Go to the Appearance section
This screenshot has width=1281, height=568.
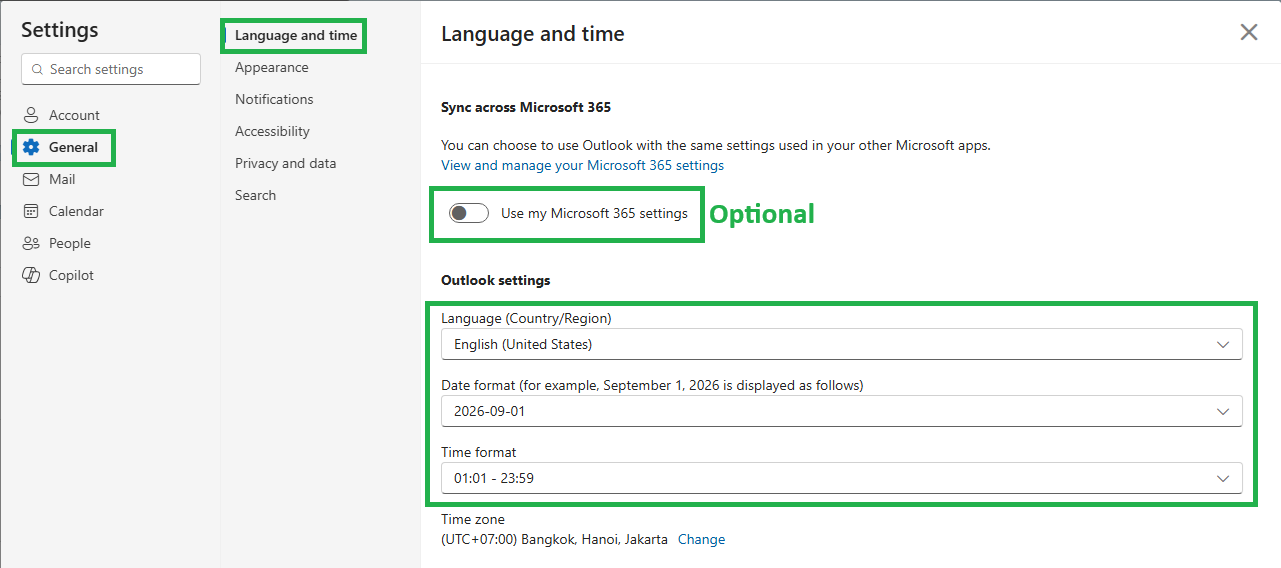click(x=272, y=67)
